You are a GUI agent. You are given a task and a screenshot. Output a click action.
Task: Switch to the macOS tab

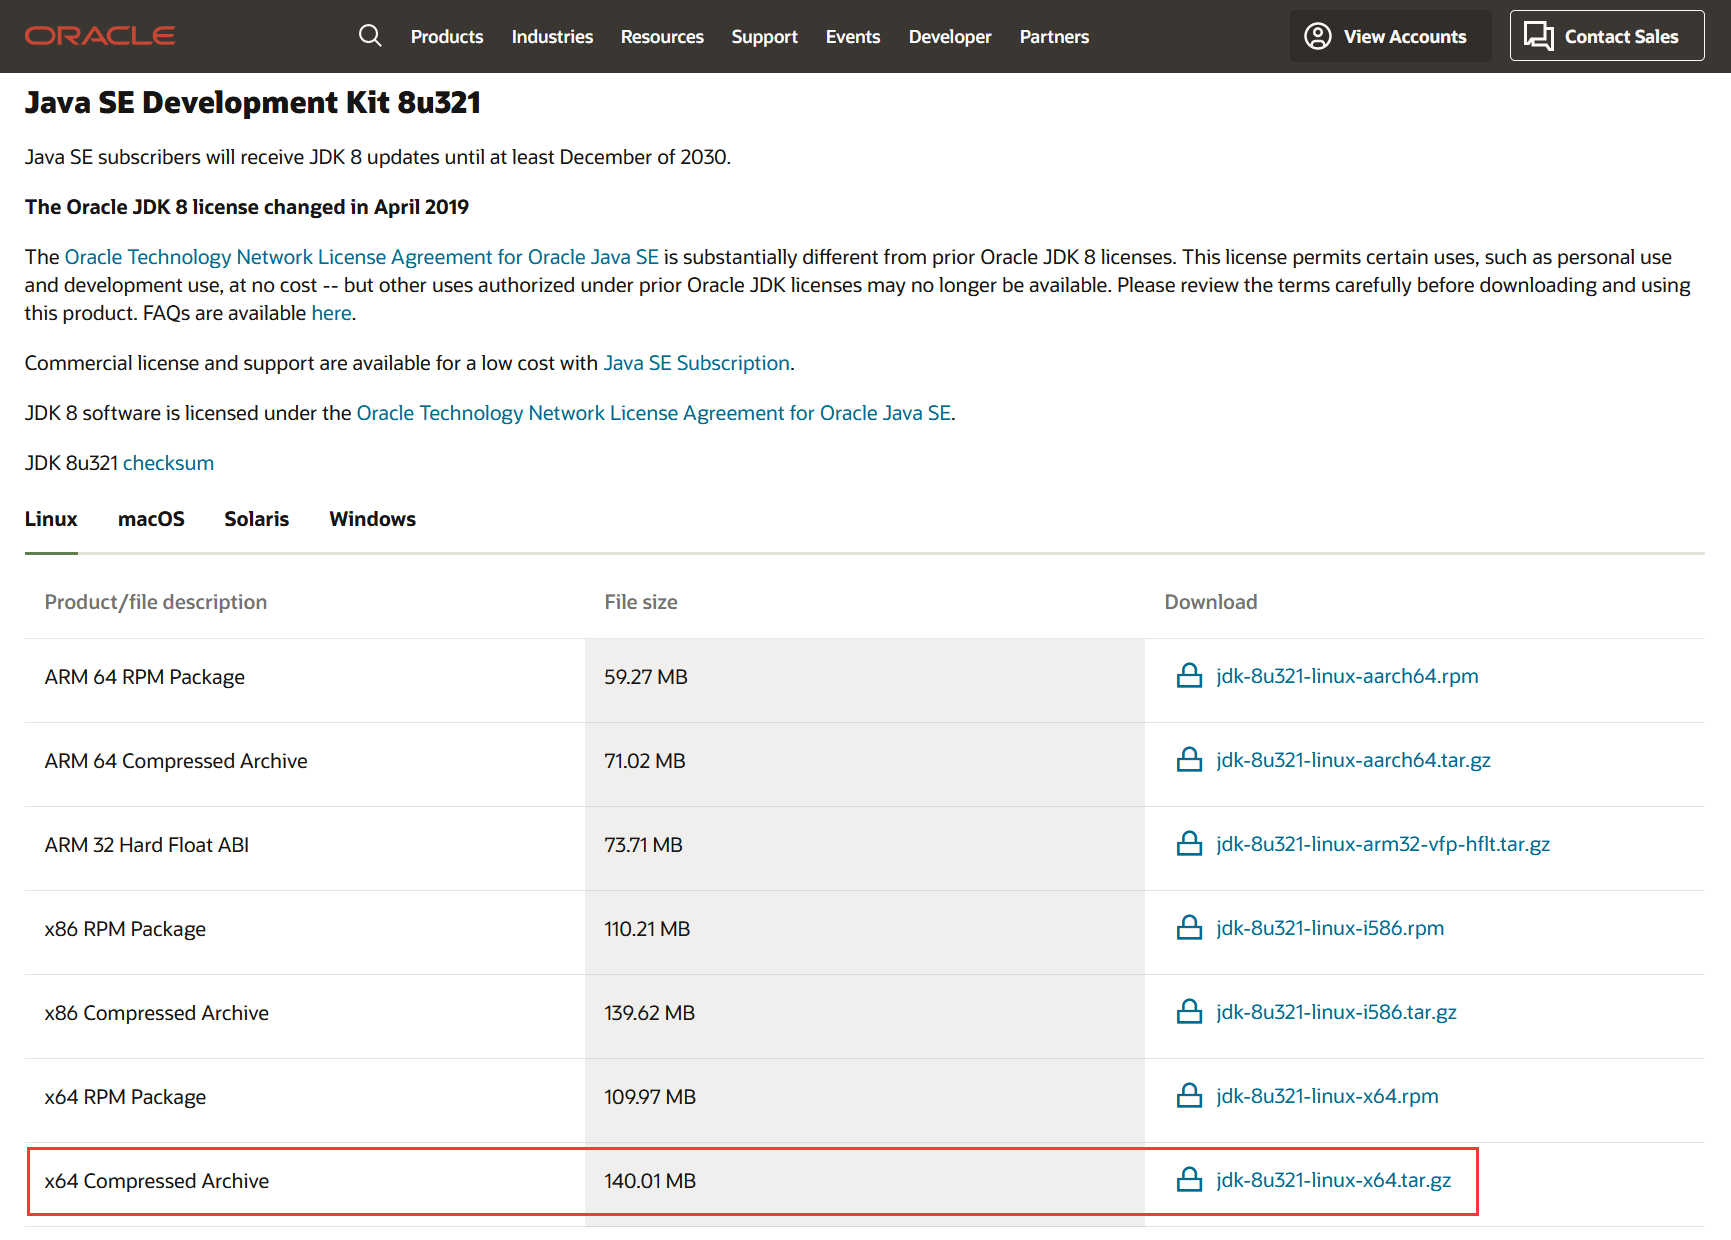click(x=151, y=519)
